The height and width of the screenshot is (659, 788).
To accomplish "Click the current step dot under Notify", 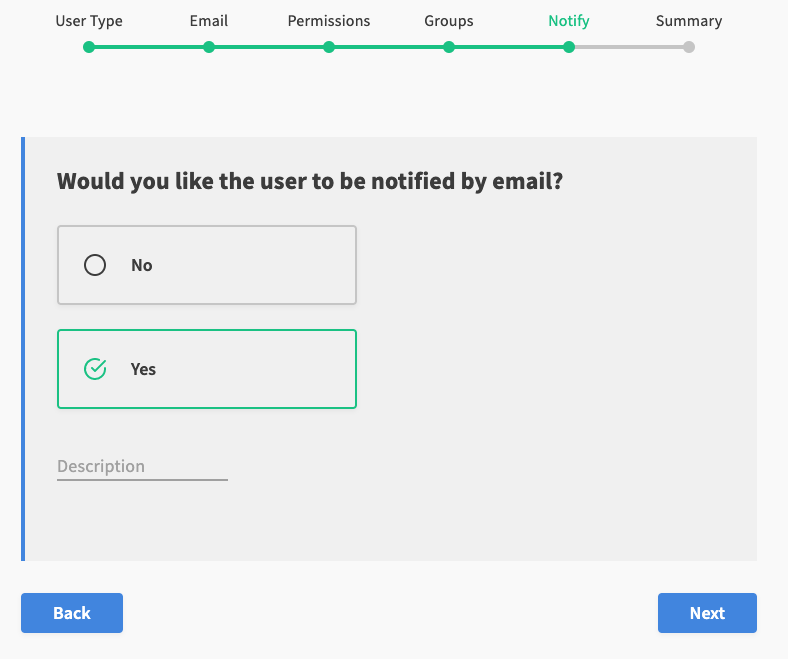I will [569, 47].
